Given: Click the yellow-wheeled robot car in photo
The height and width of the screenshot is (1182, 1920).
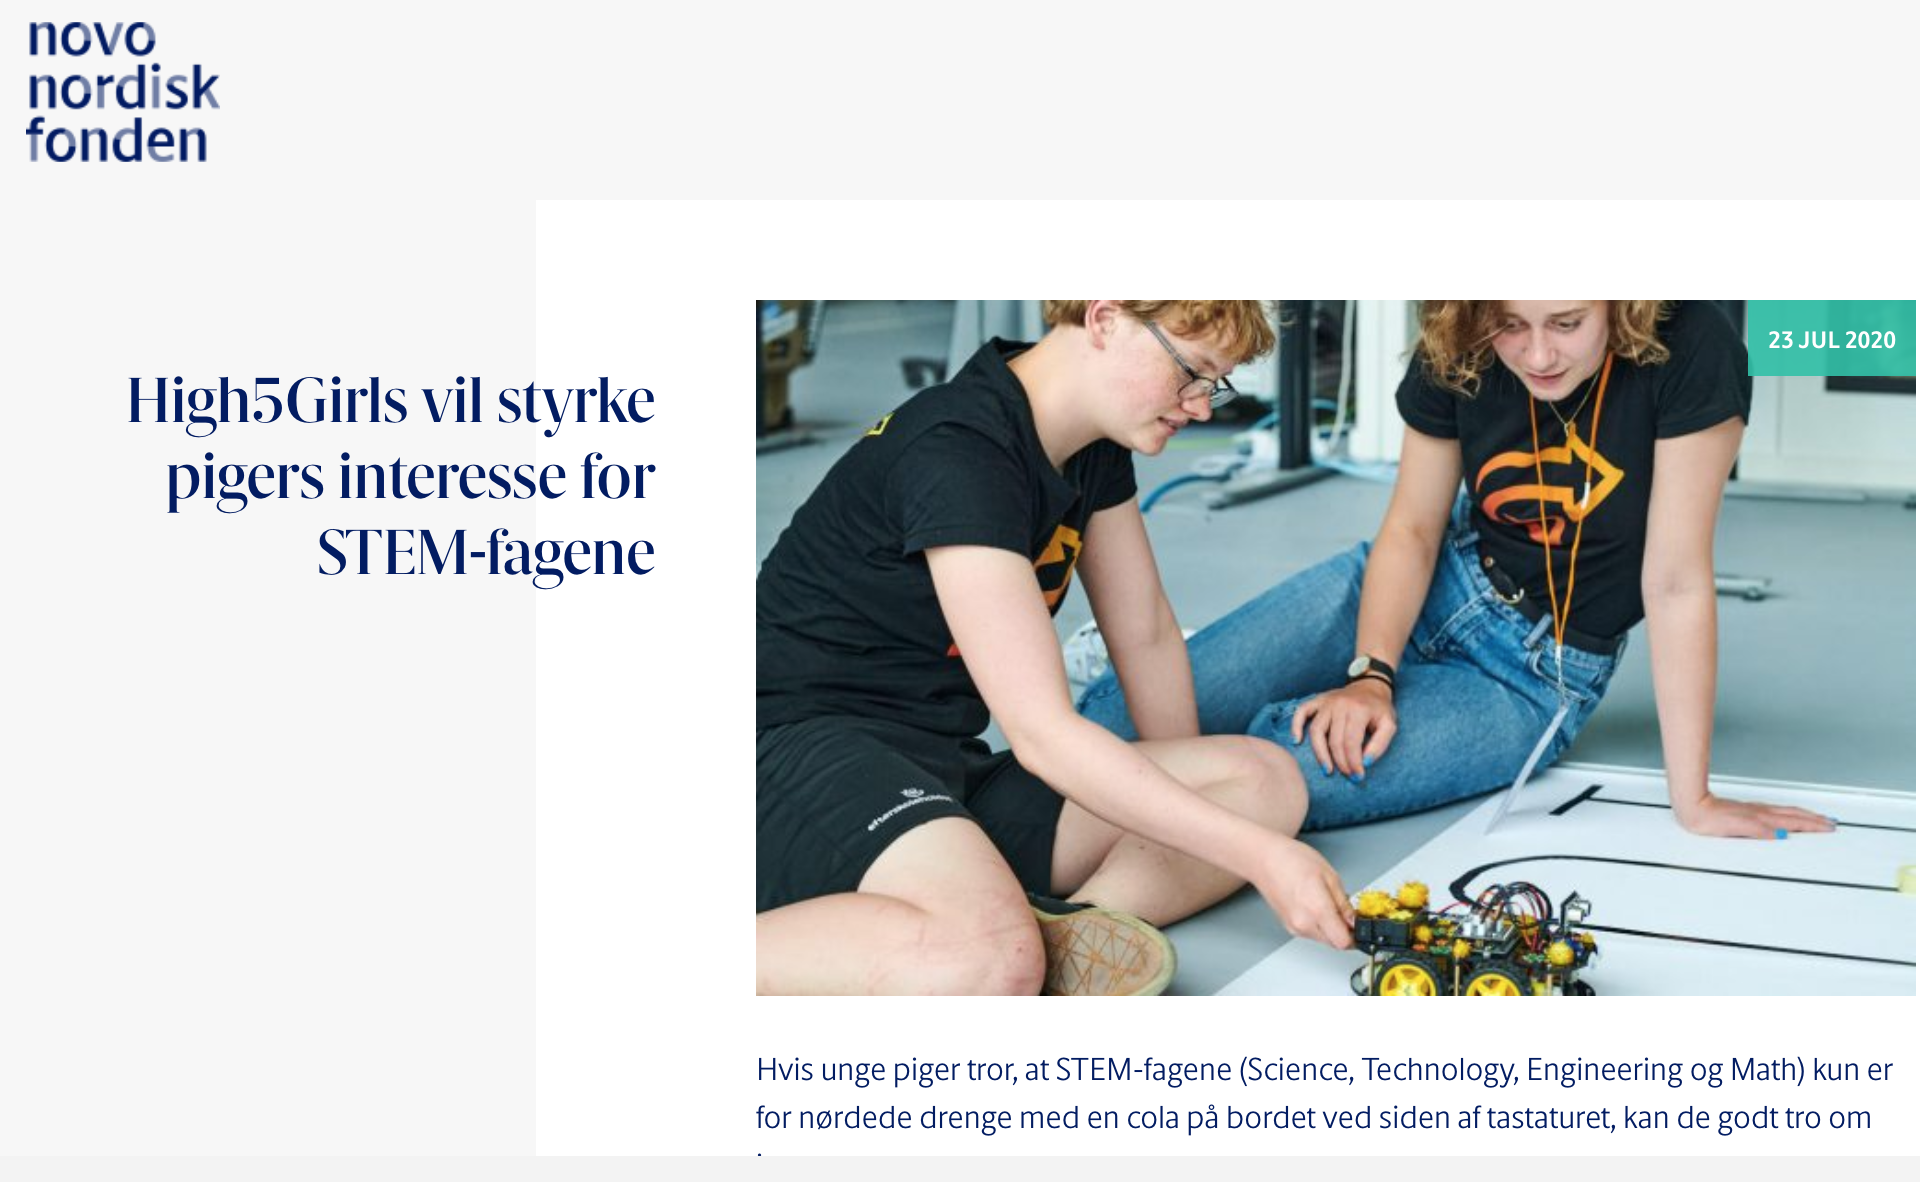Looking at the screenshot, I should coord(1465,941).
